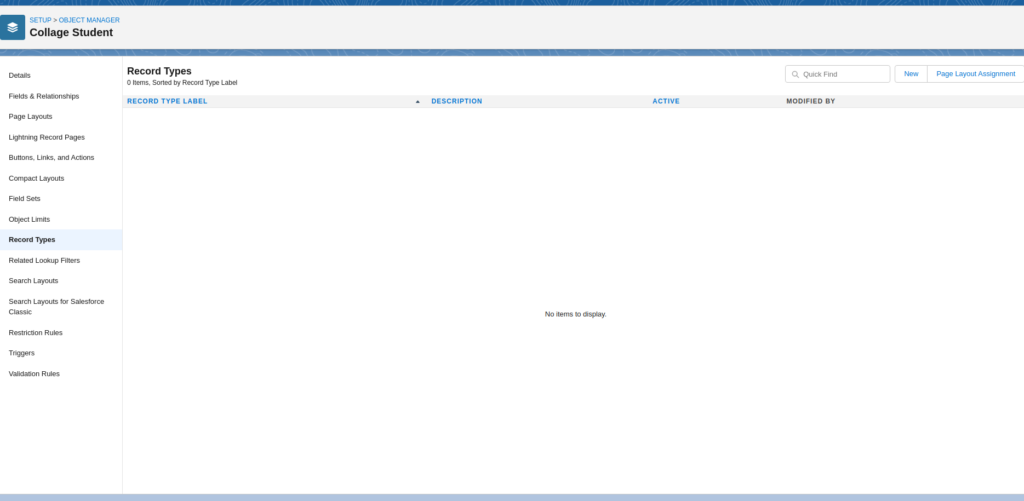The height and width of the screenshot is (501, 1024).
Task: Sort by the Description column header
Action: point(456,101)
